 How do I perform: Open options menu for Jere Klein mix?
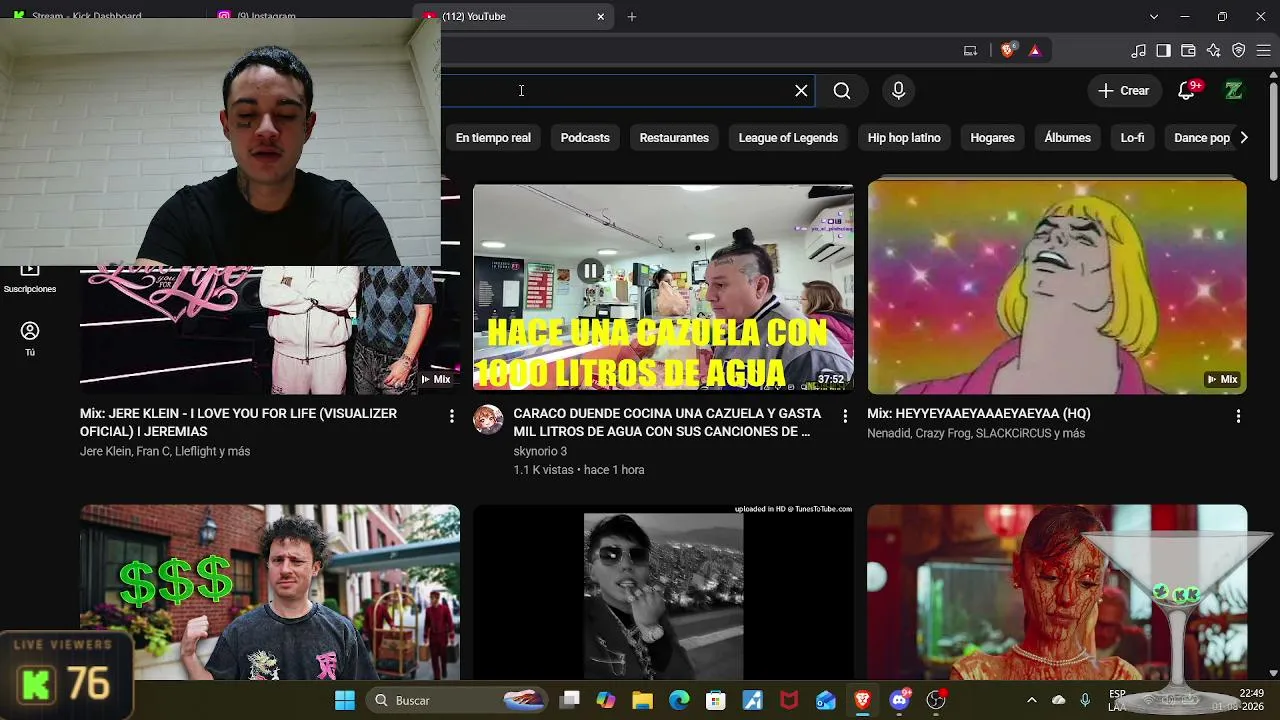tap(451, 416)
